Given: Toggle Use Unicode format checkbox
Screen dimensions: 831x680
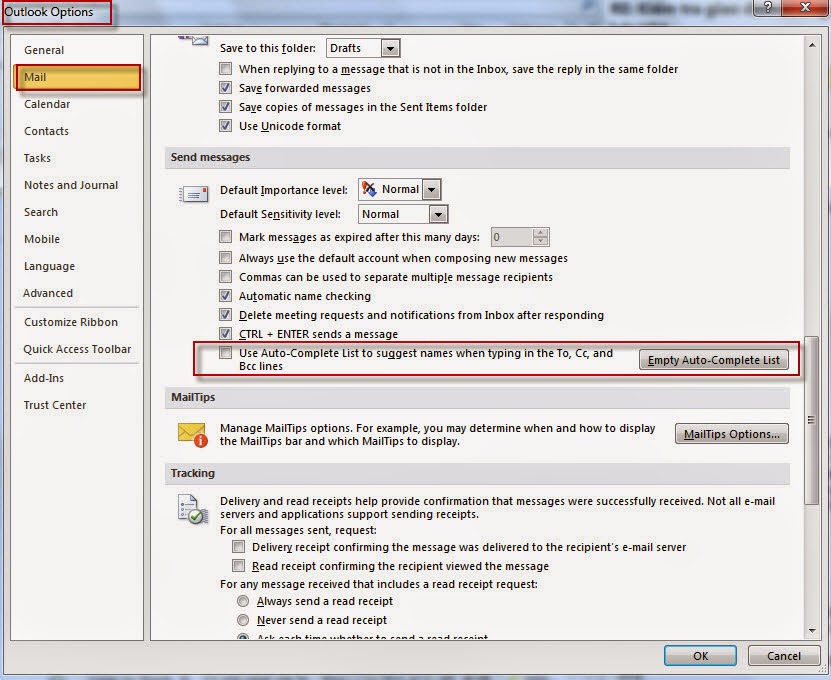Looking at the screenshot, I should pos(226,126).
